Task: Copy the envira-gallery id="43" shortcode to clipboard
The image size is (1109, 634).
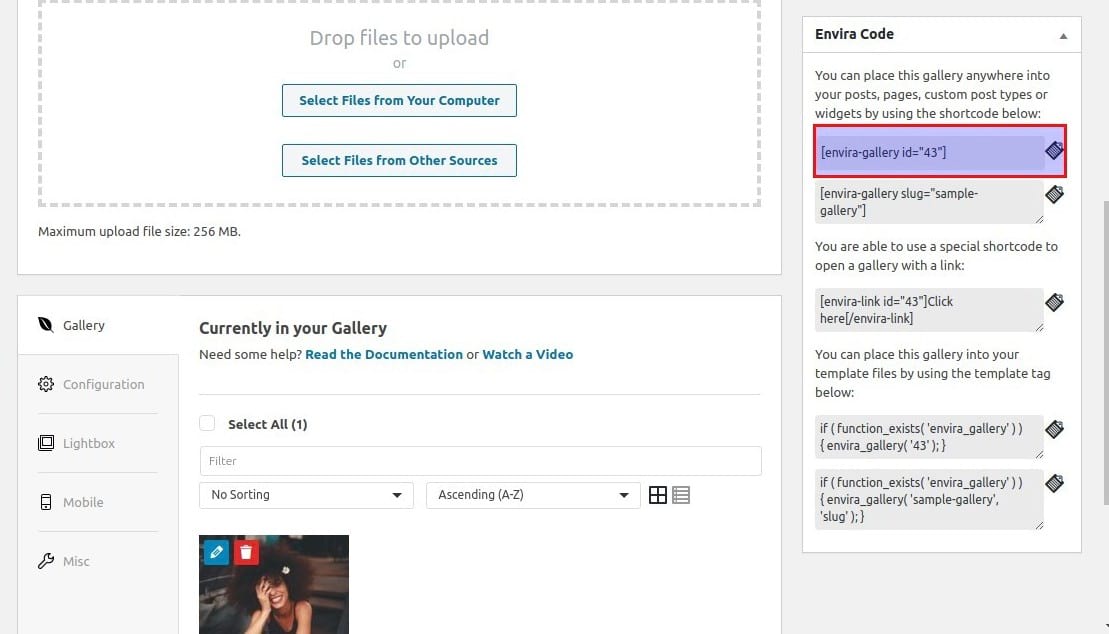Action: coord(1054,151)
